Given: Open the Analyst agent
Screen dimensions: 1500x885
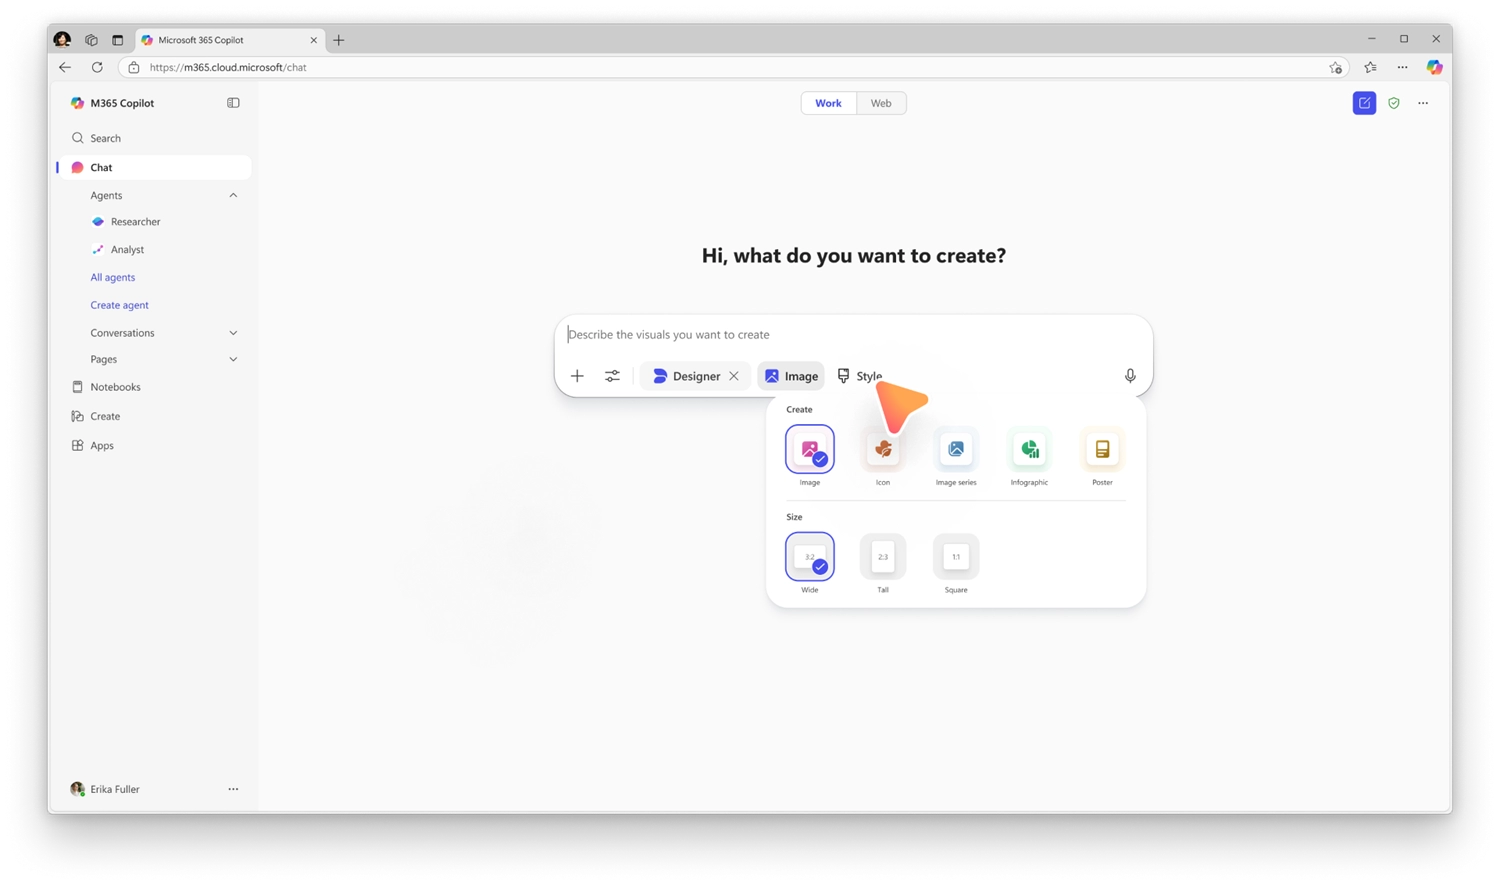Looking at the screenshot, I should (127, 249).
